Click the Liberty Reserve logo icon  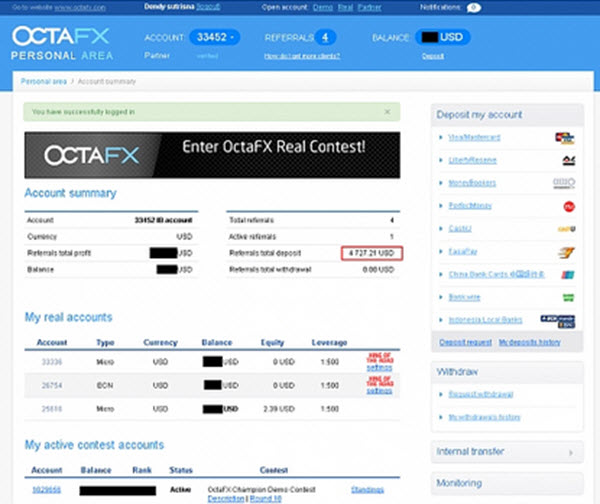point(569,161)
